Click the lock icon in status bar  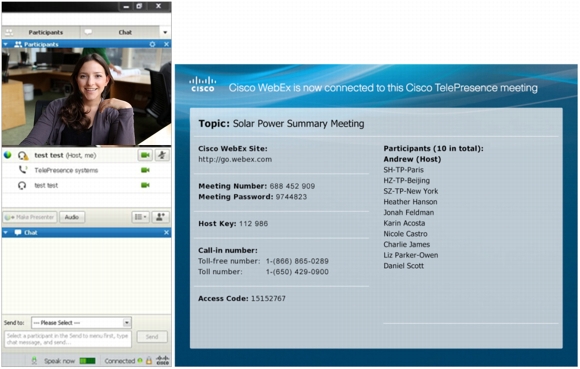pyautogui.click(x=149, y=360)
